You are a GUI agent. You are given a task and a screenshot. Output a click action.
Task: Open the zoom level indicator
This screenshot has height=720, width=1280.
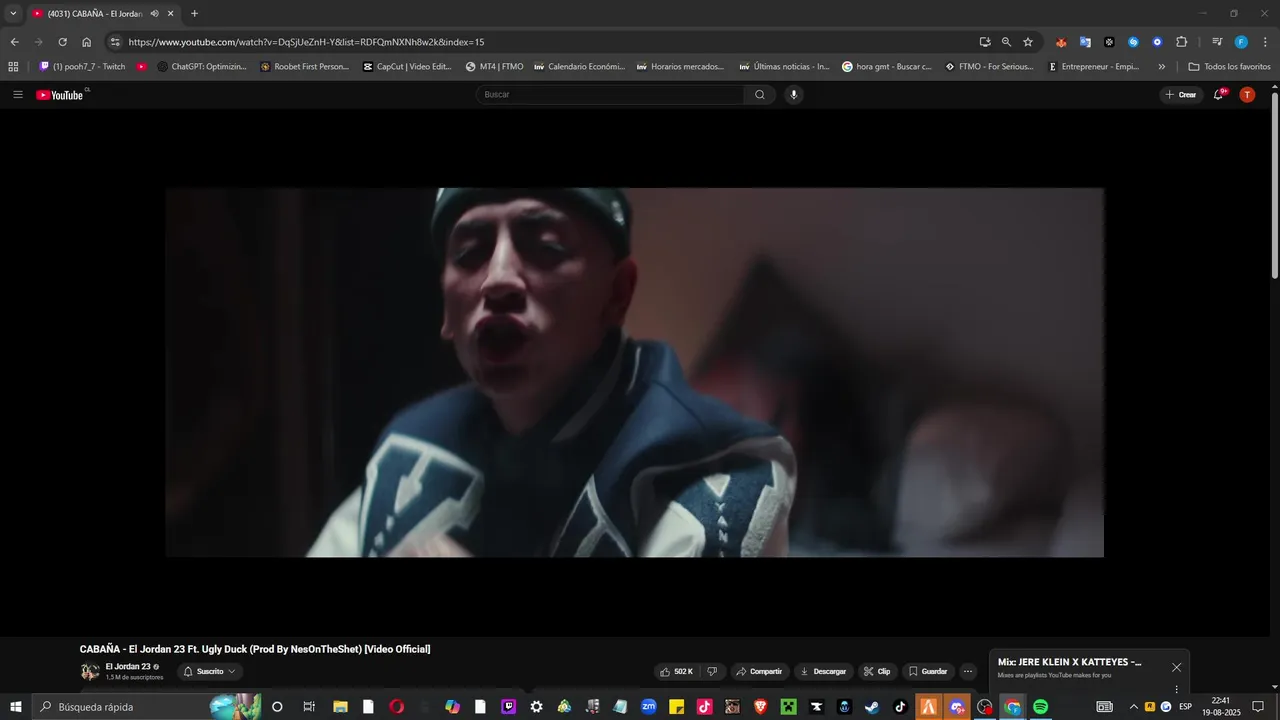1006,42
